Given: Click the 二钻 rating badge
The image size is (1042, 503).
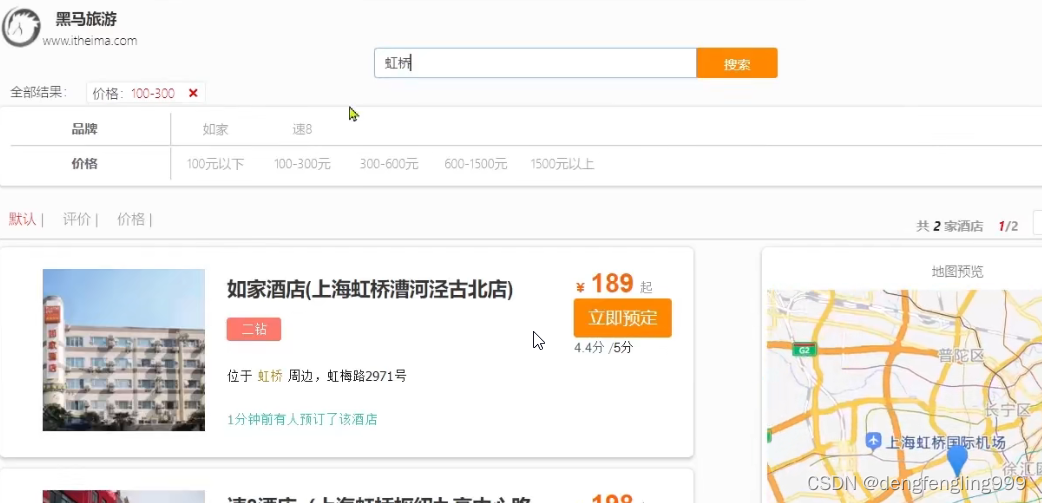Looking at the screenshot, I should 254,329.
